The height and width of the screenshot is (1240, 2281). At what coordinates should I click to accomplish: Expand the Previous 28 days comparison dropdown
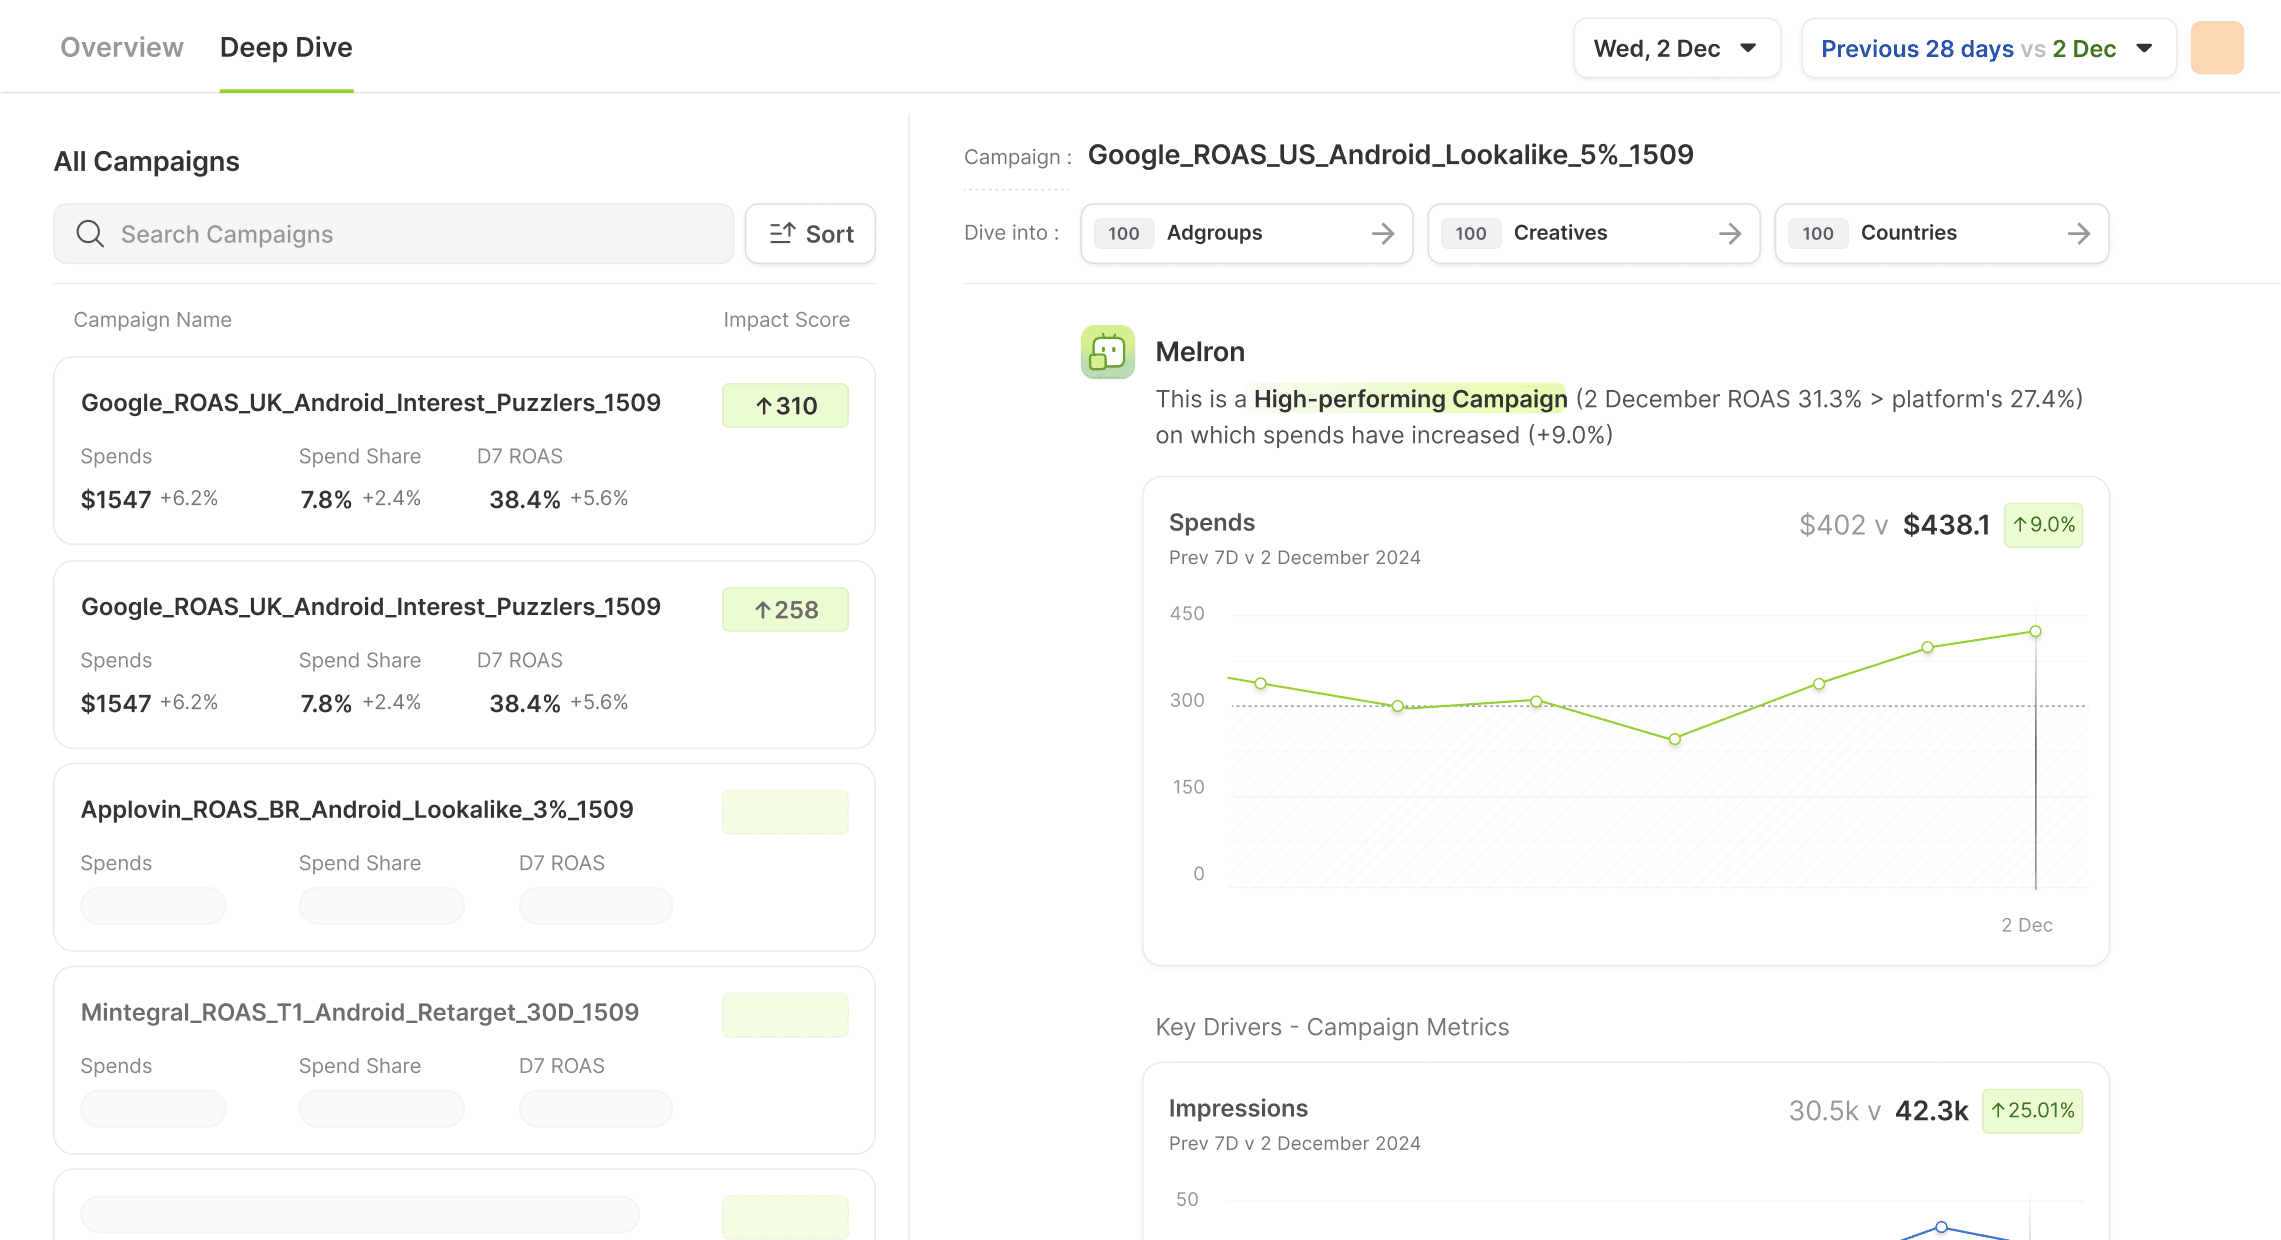click(1987, 49)
